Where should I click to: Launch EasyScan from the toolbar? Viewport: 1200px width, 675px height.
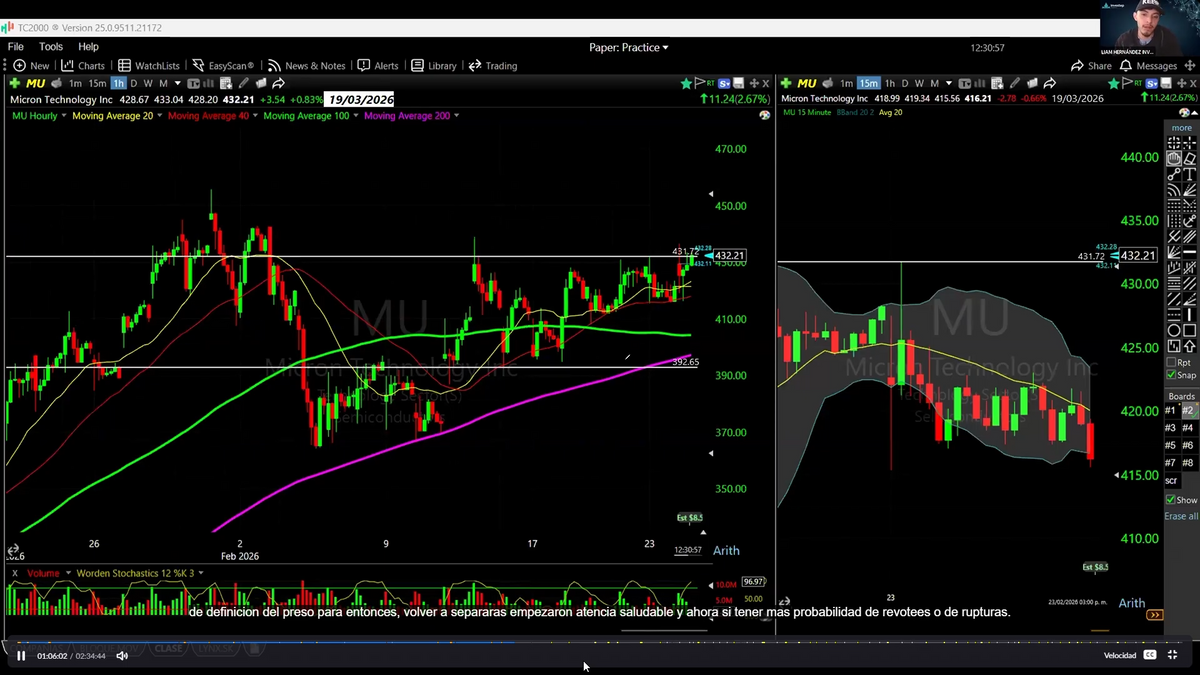pyautogui.click(x=223, y=66)
